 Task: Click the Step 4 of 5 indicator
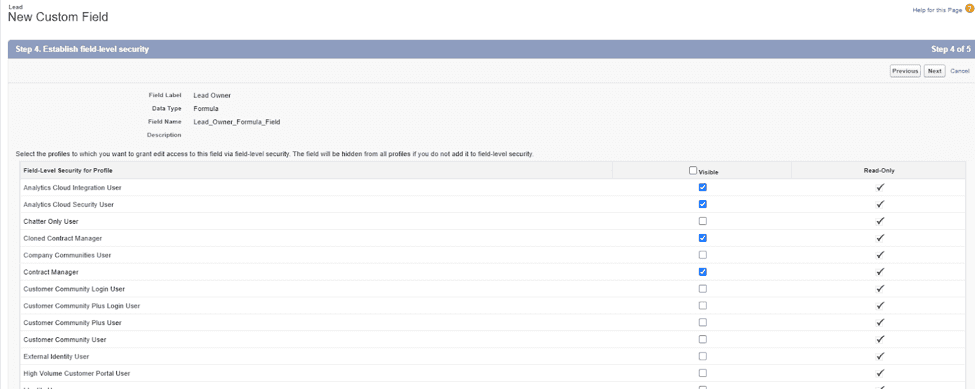(950, 48)
